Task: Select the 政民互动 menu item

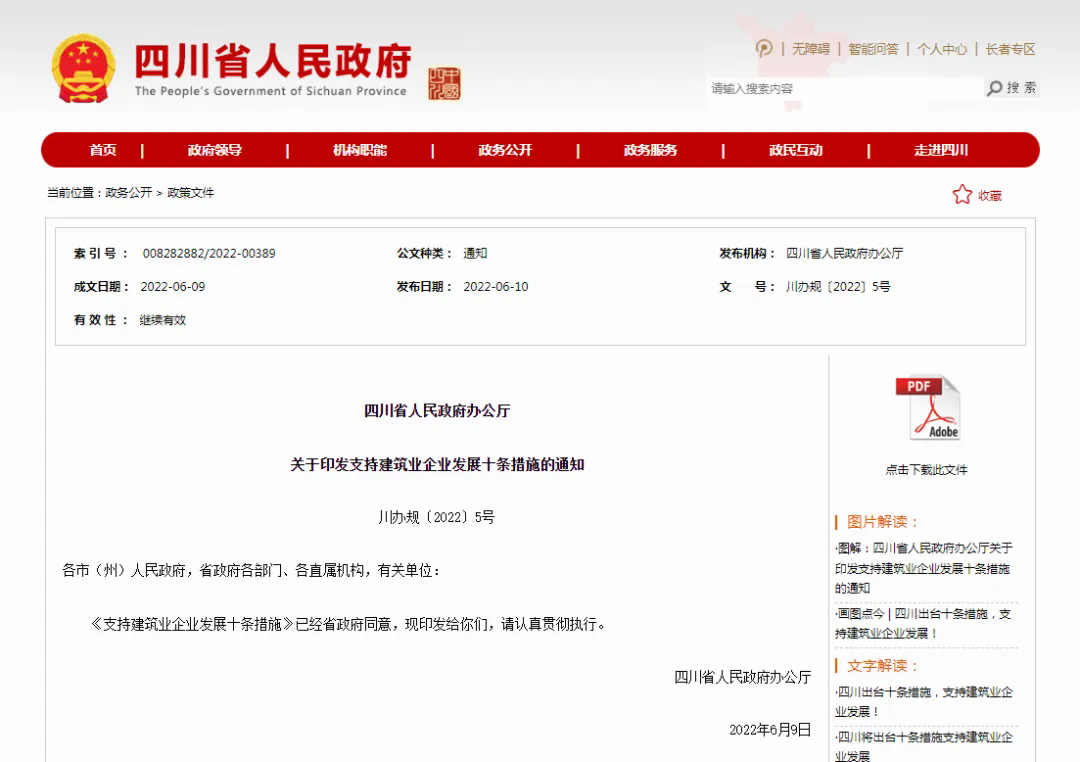Action: coord(796,150)
